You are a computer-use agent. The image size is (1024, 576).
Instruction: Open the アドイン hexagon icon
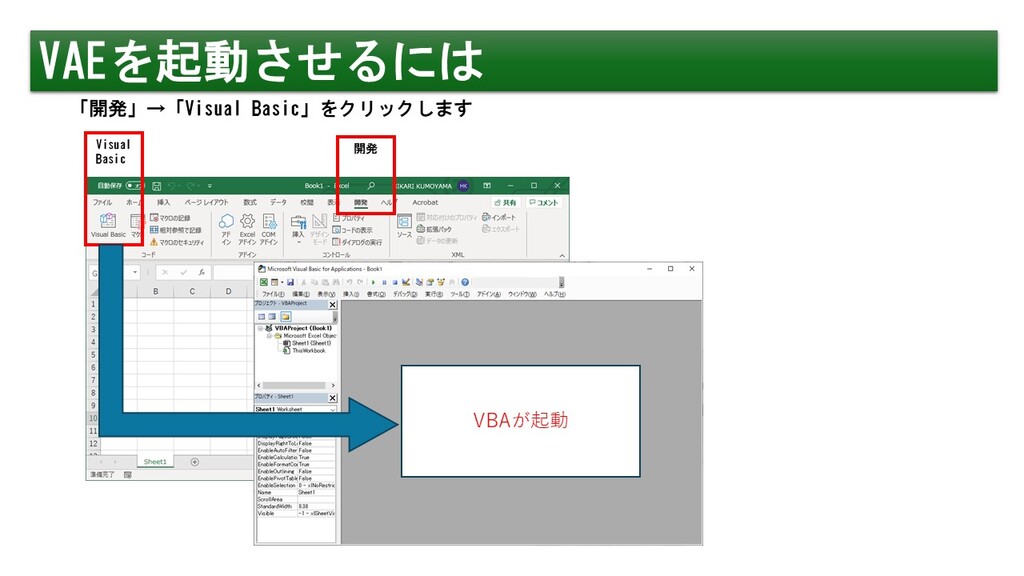pos(226,229)
